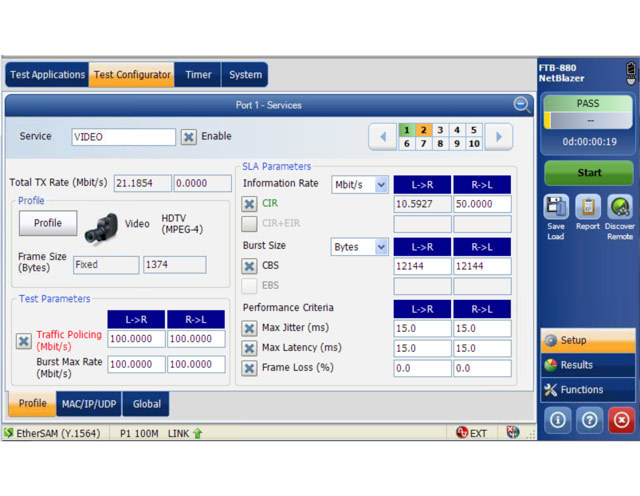Image resolution: width=640 pixels, height=496 pixels.
Task: Click the Profile button
Action: click(x=47, y=223)
